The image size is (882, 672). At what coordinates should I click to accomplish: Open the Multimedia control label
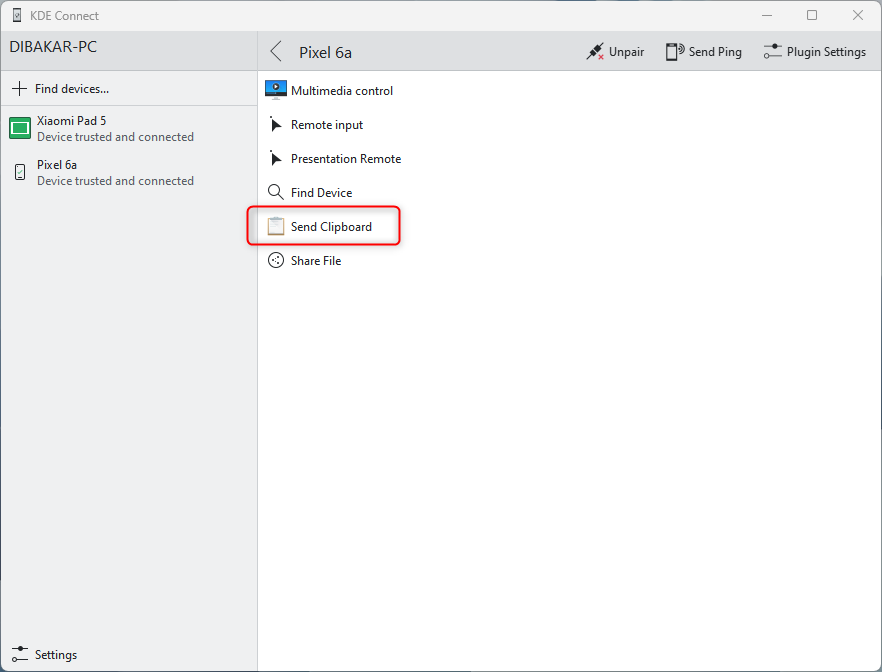tap(341, 91)
